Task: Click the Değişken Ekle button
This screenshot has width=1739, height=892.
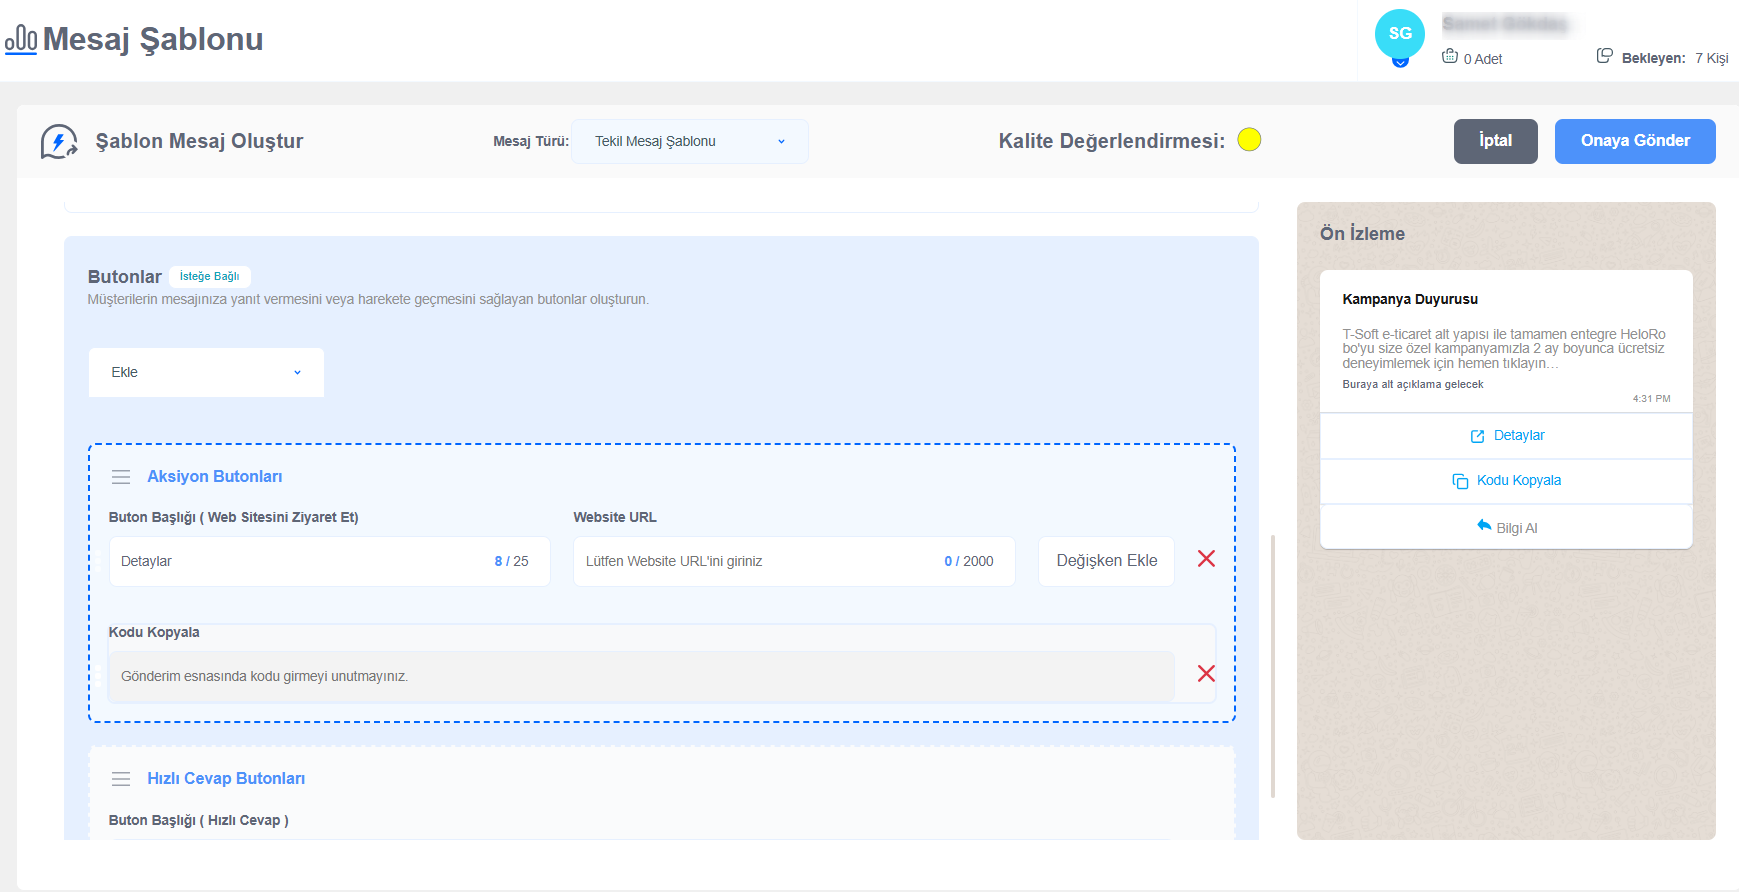Action: coord(1106,561)
